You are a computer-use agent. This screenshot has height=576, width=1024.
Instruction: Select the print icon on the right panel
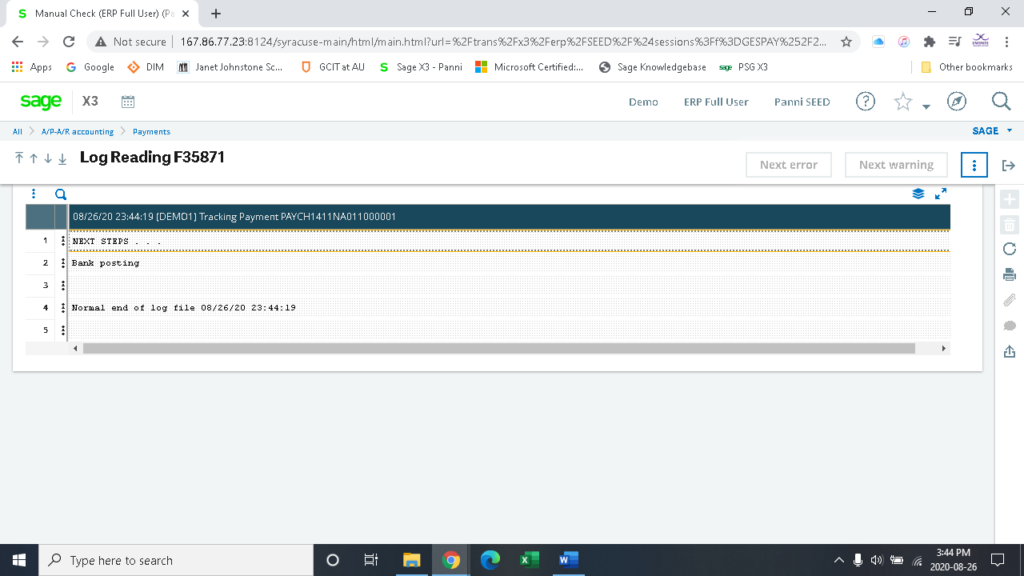coord(1010,274)
